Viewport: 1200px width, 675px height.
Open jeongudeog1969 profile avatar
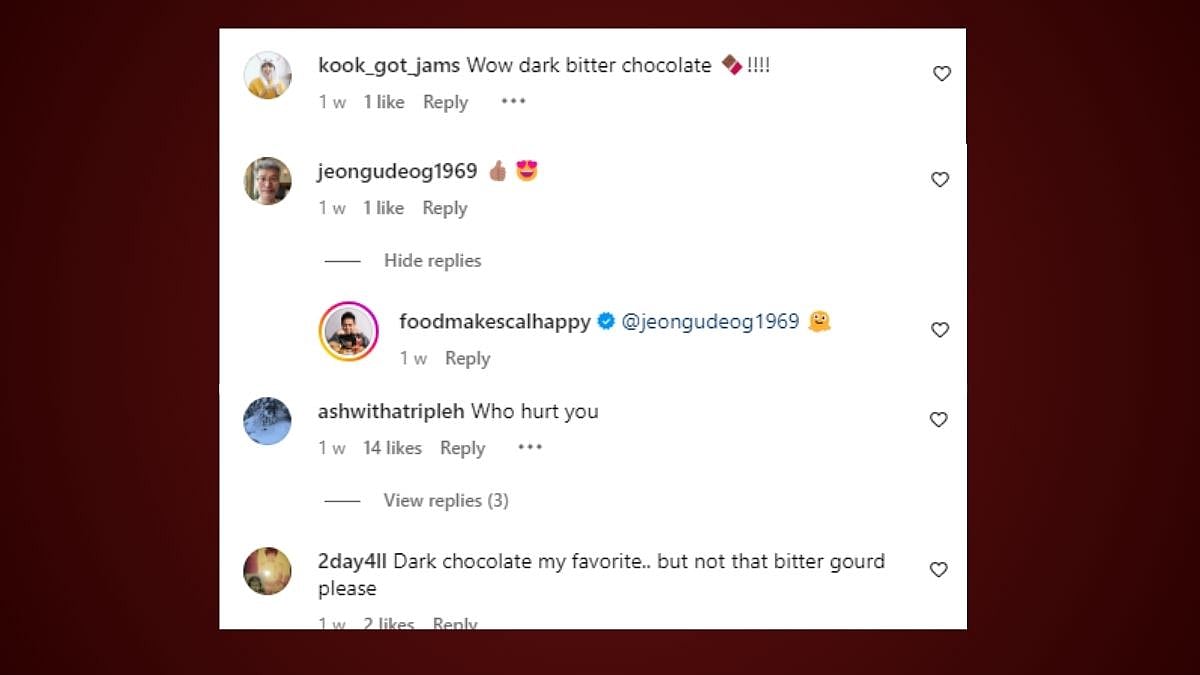point(268,181)
